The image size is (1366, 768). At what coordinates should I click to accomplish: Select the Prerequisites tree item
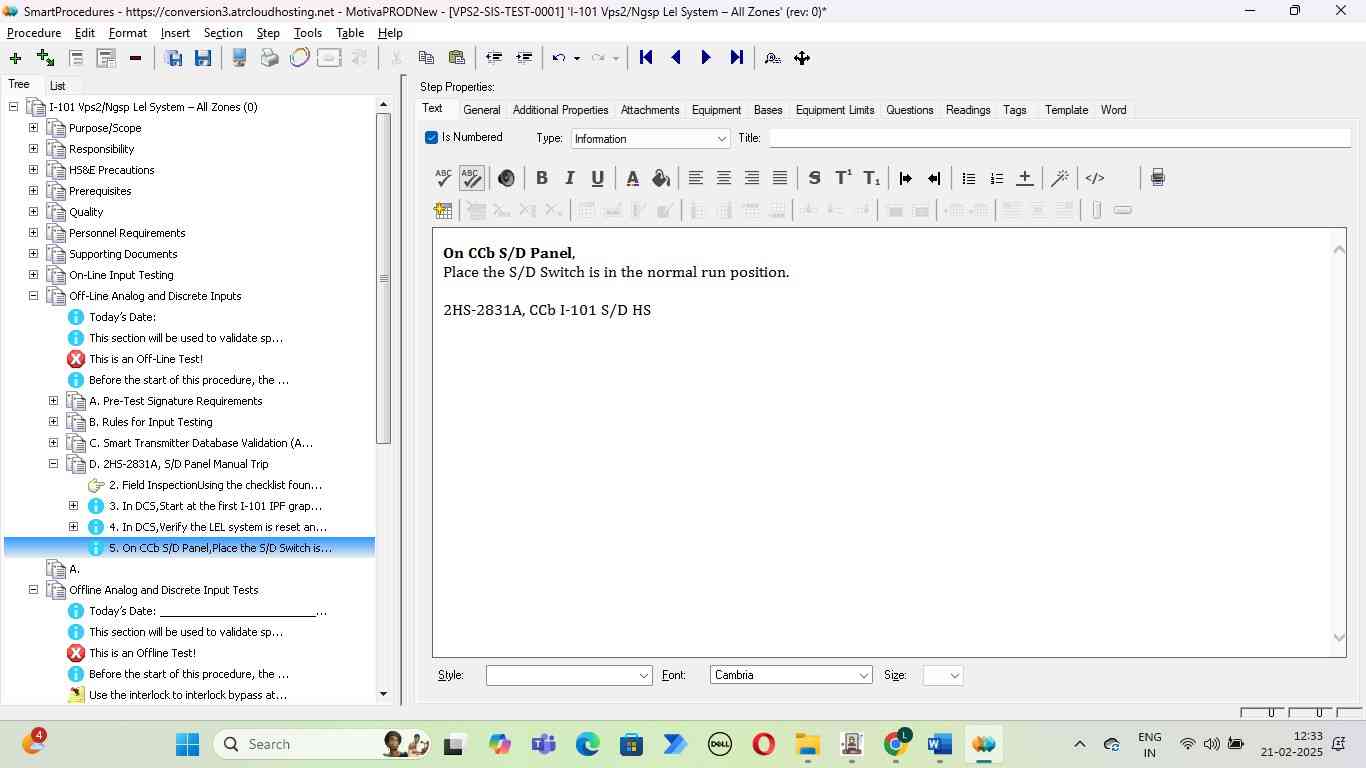[100, 191]
